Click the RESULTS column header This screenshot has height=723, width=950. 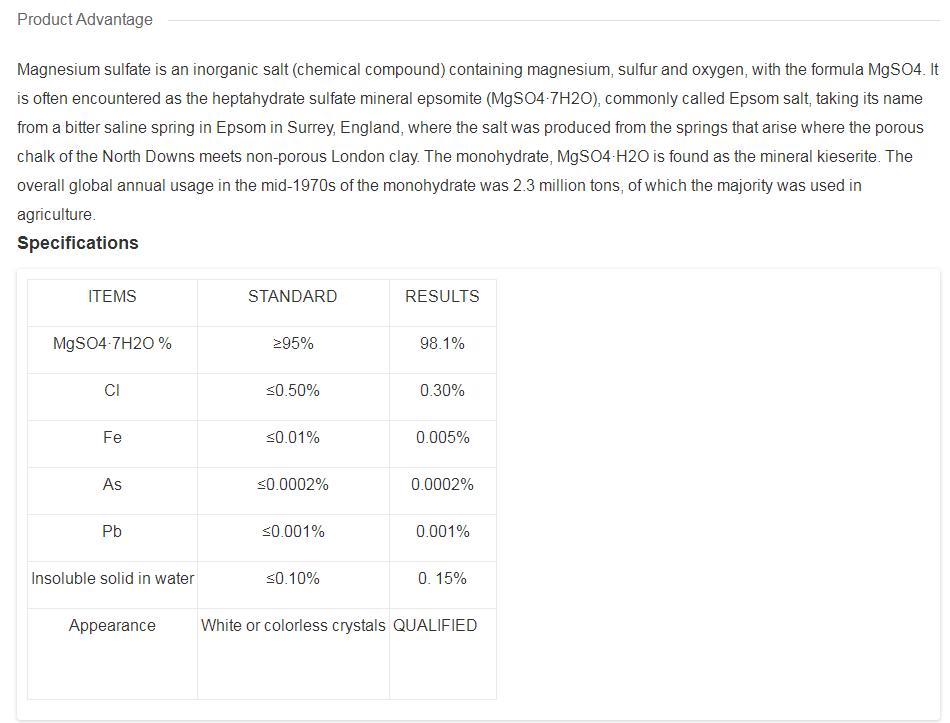pyautogui.click(x=442, y=296)
